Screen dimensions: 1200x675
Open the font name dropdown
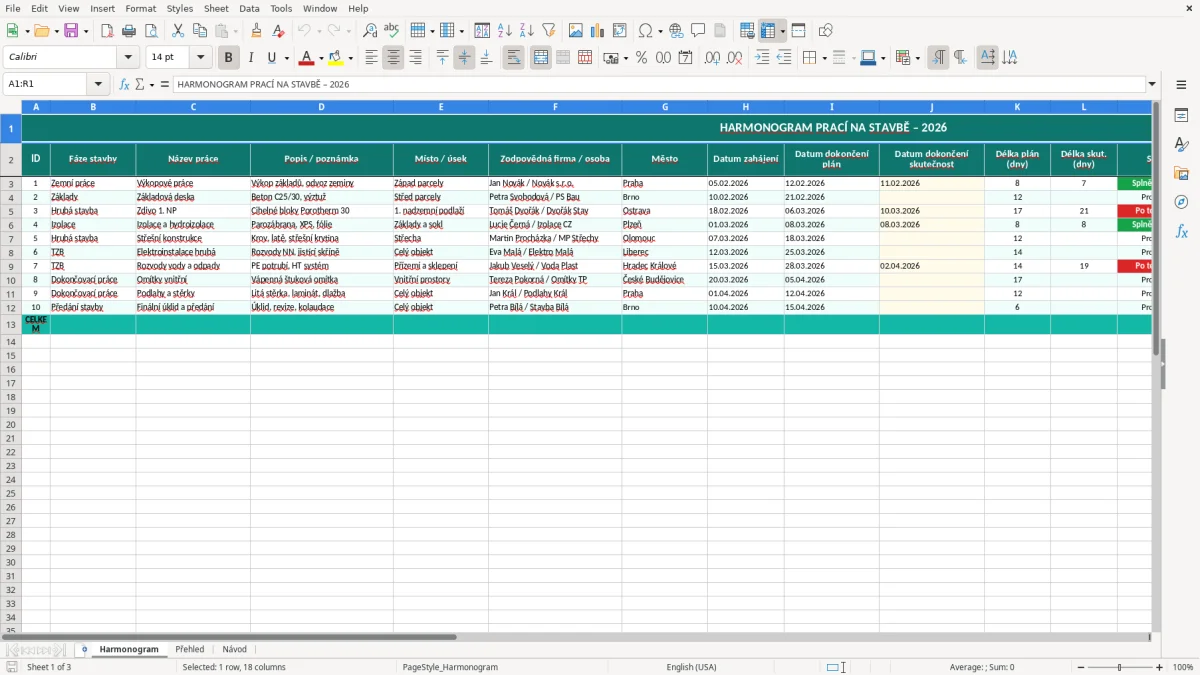click(128, 58)
